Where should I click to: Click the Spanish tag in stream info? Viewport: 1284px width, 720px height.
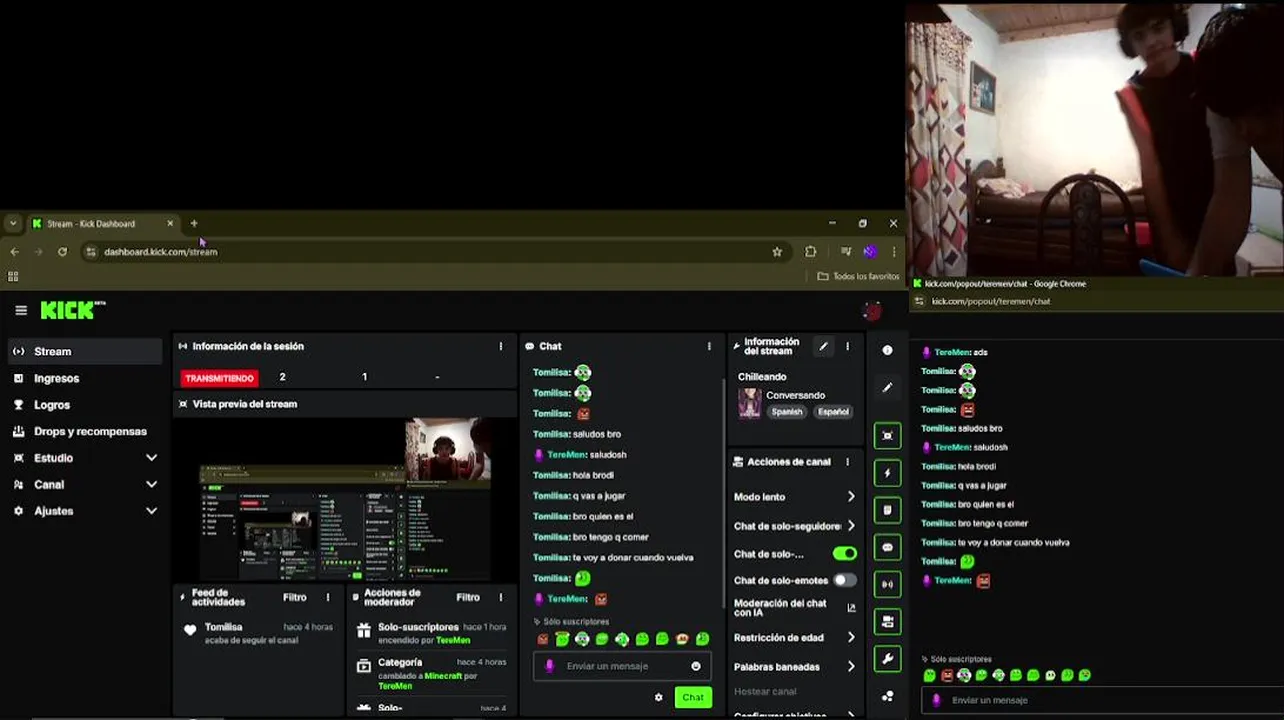(x=787, y=412)
